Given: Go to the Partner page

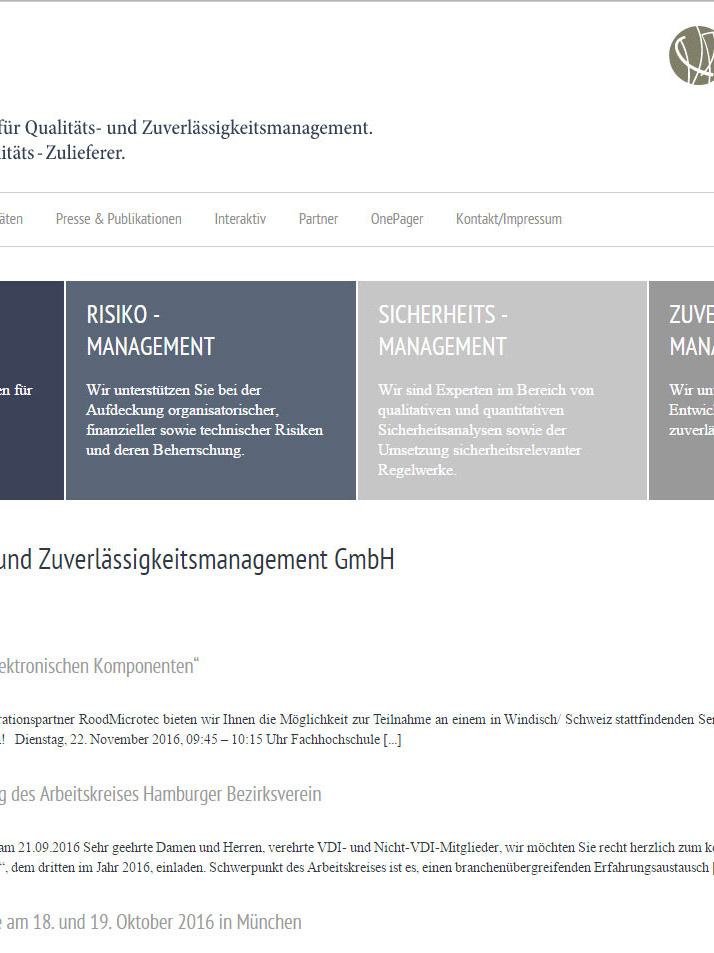Looking at the screenshot, I should pyautogui.click(x=318, y=219).
